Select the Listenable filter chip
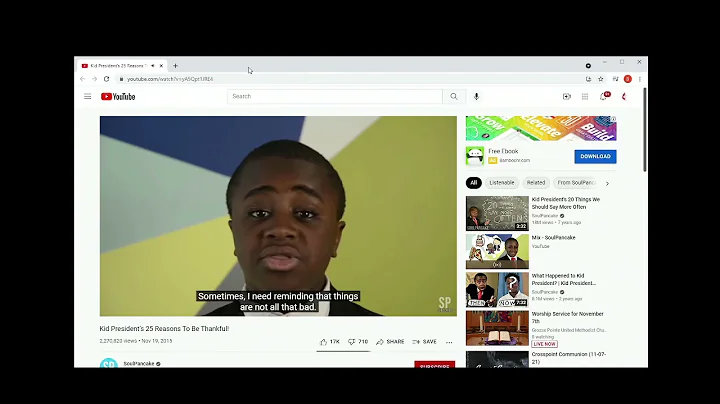 (x=501, y=183)
